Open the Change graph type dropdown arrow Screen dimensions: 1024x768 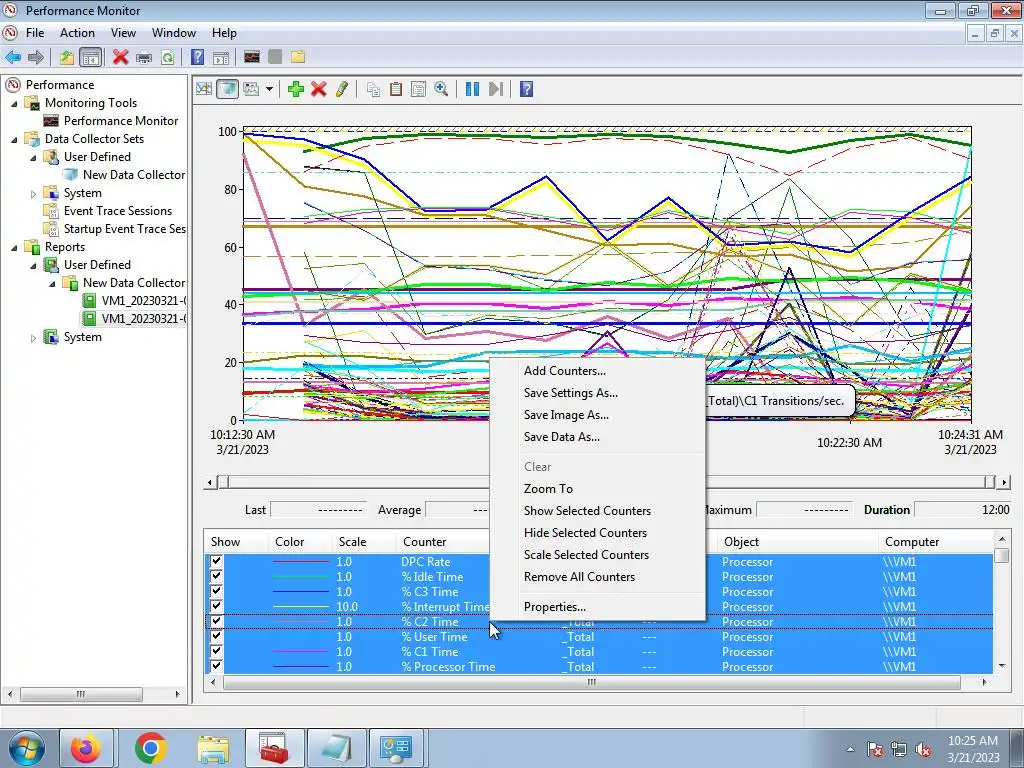tap(269, 89)
